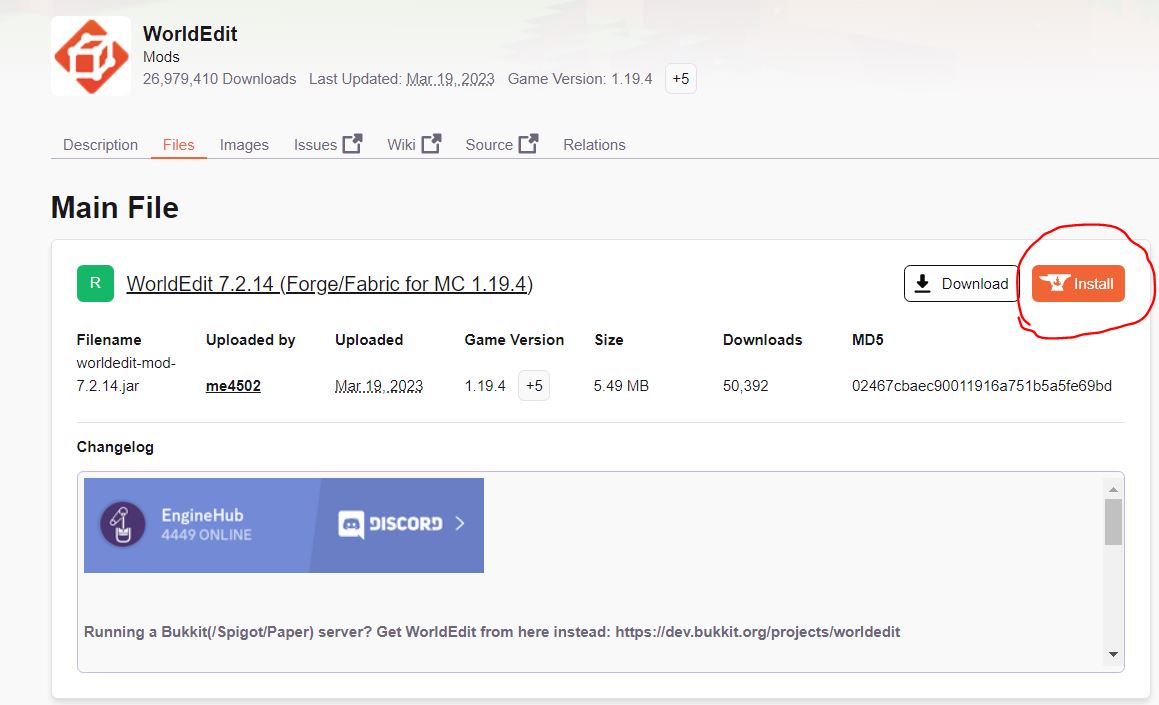Click scrollbar down arrow in changelog
This screenshot has width=1159, height=705.
tap(1113, 655)
